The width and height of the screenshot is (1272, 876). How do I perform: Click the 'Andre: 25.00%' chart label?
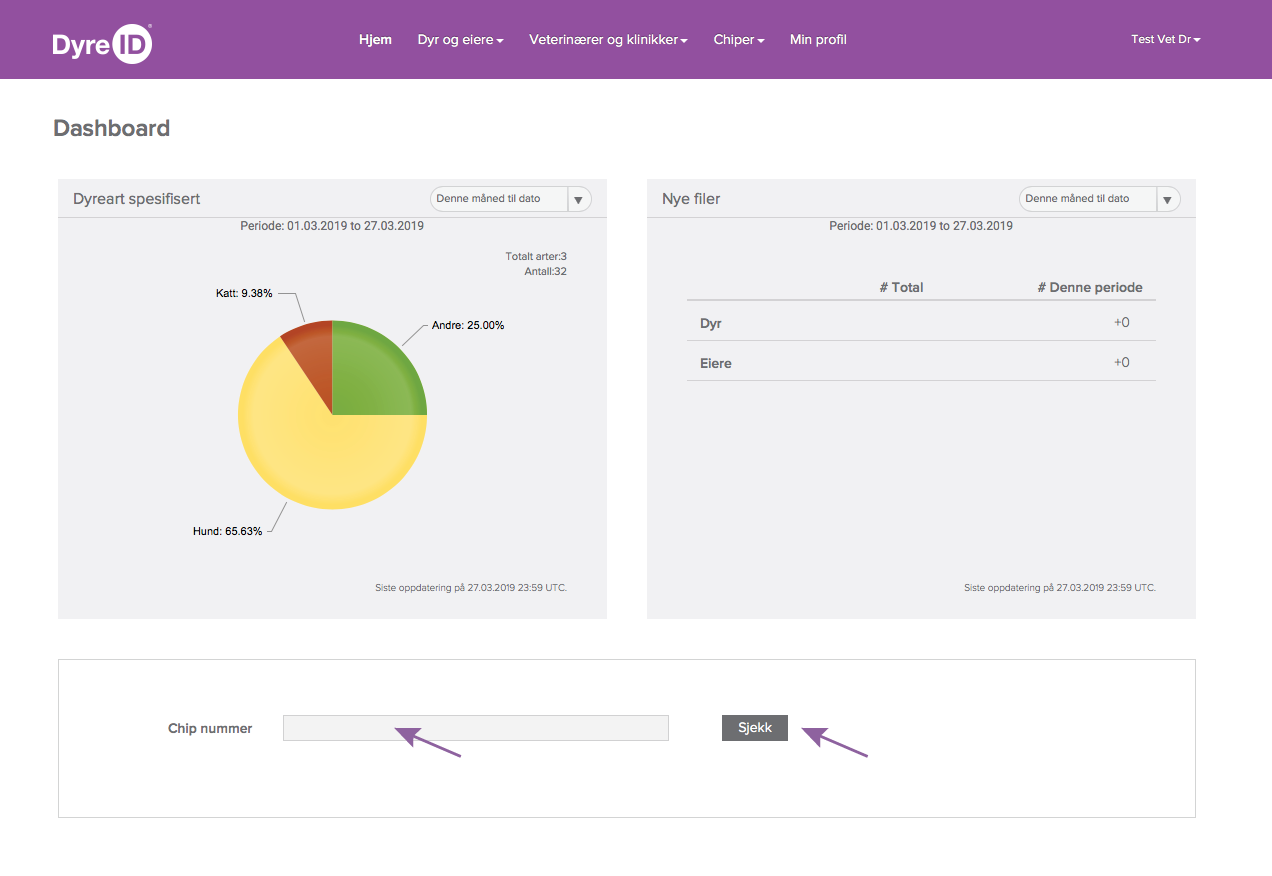click(468, 325)
